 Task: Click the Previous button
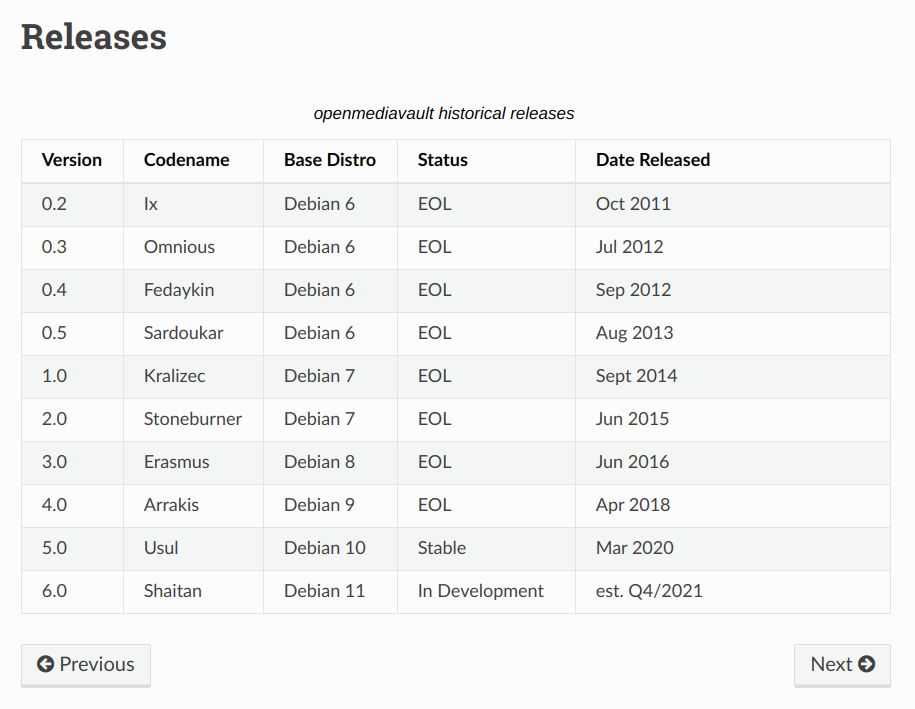click(86, 665)
